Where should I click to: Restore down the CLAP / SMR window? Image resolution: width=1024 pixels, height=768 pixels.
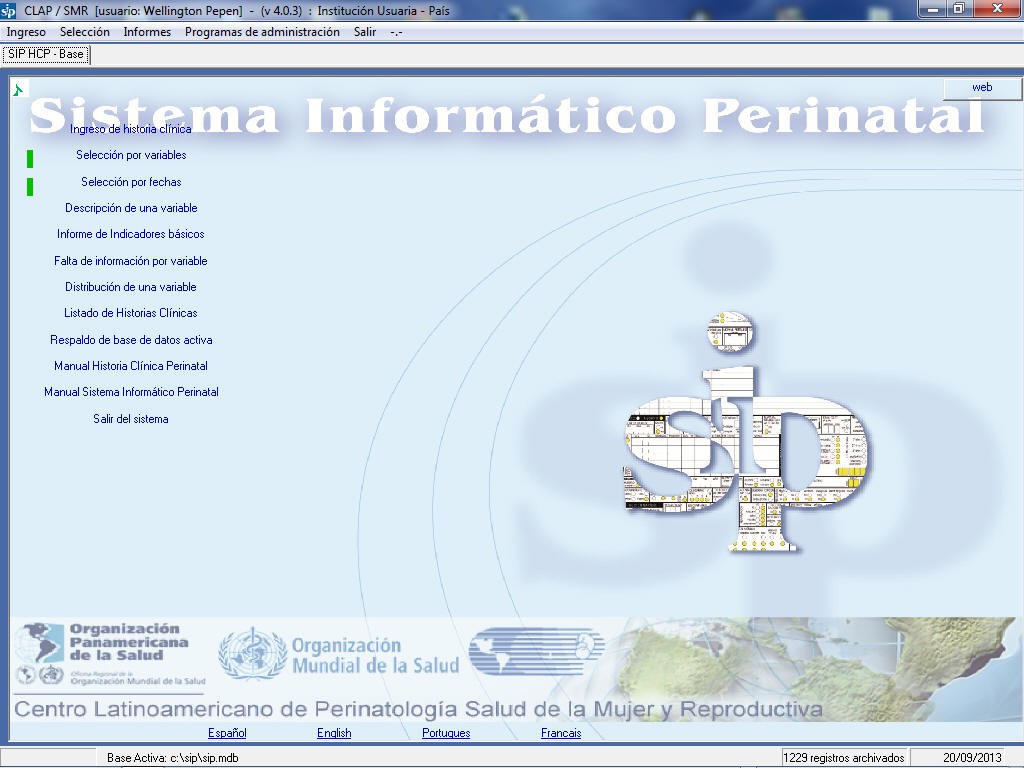click(x=959, y=9)
